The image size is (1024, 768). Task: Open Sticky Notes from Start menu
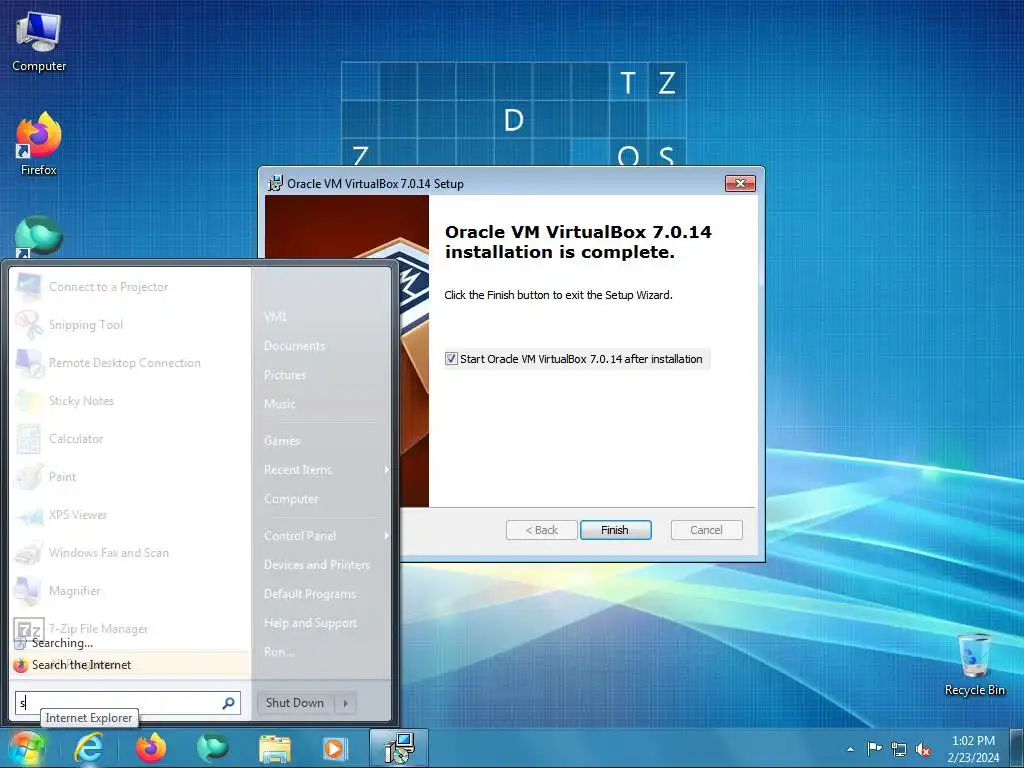(x=131, y=400)
